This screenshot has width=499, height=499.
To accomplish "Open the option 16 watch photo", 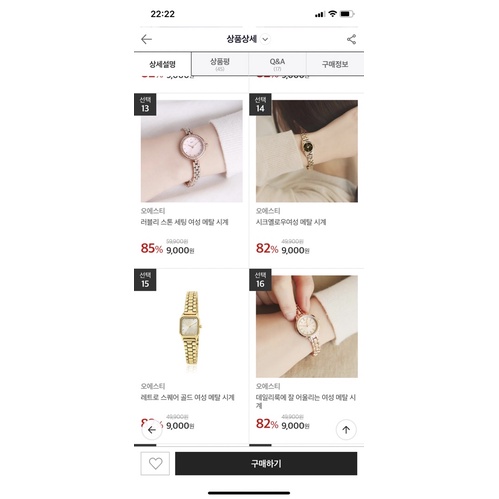I will pos(307,326).
